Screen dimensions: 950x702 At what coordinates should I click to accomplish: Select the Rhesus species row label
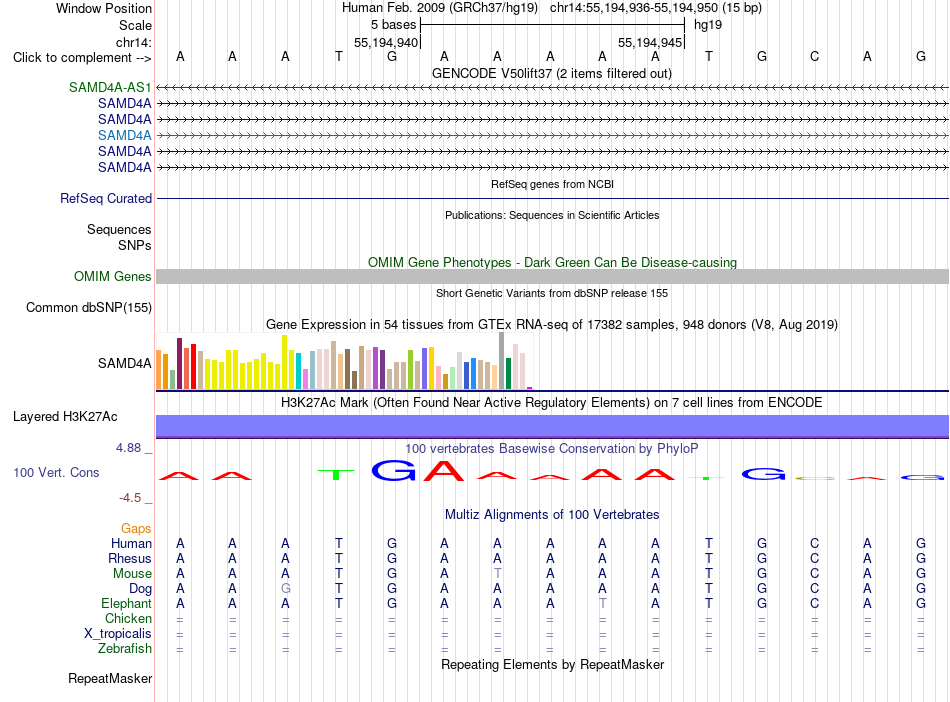[x=130, y=558]
